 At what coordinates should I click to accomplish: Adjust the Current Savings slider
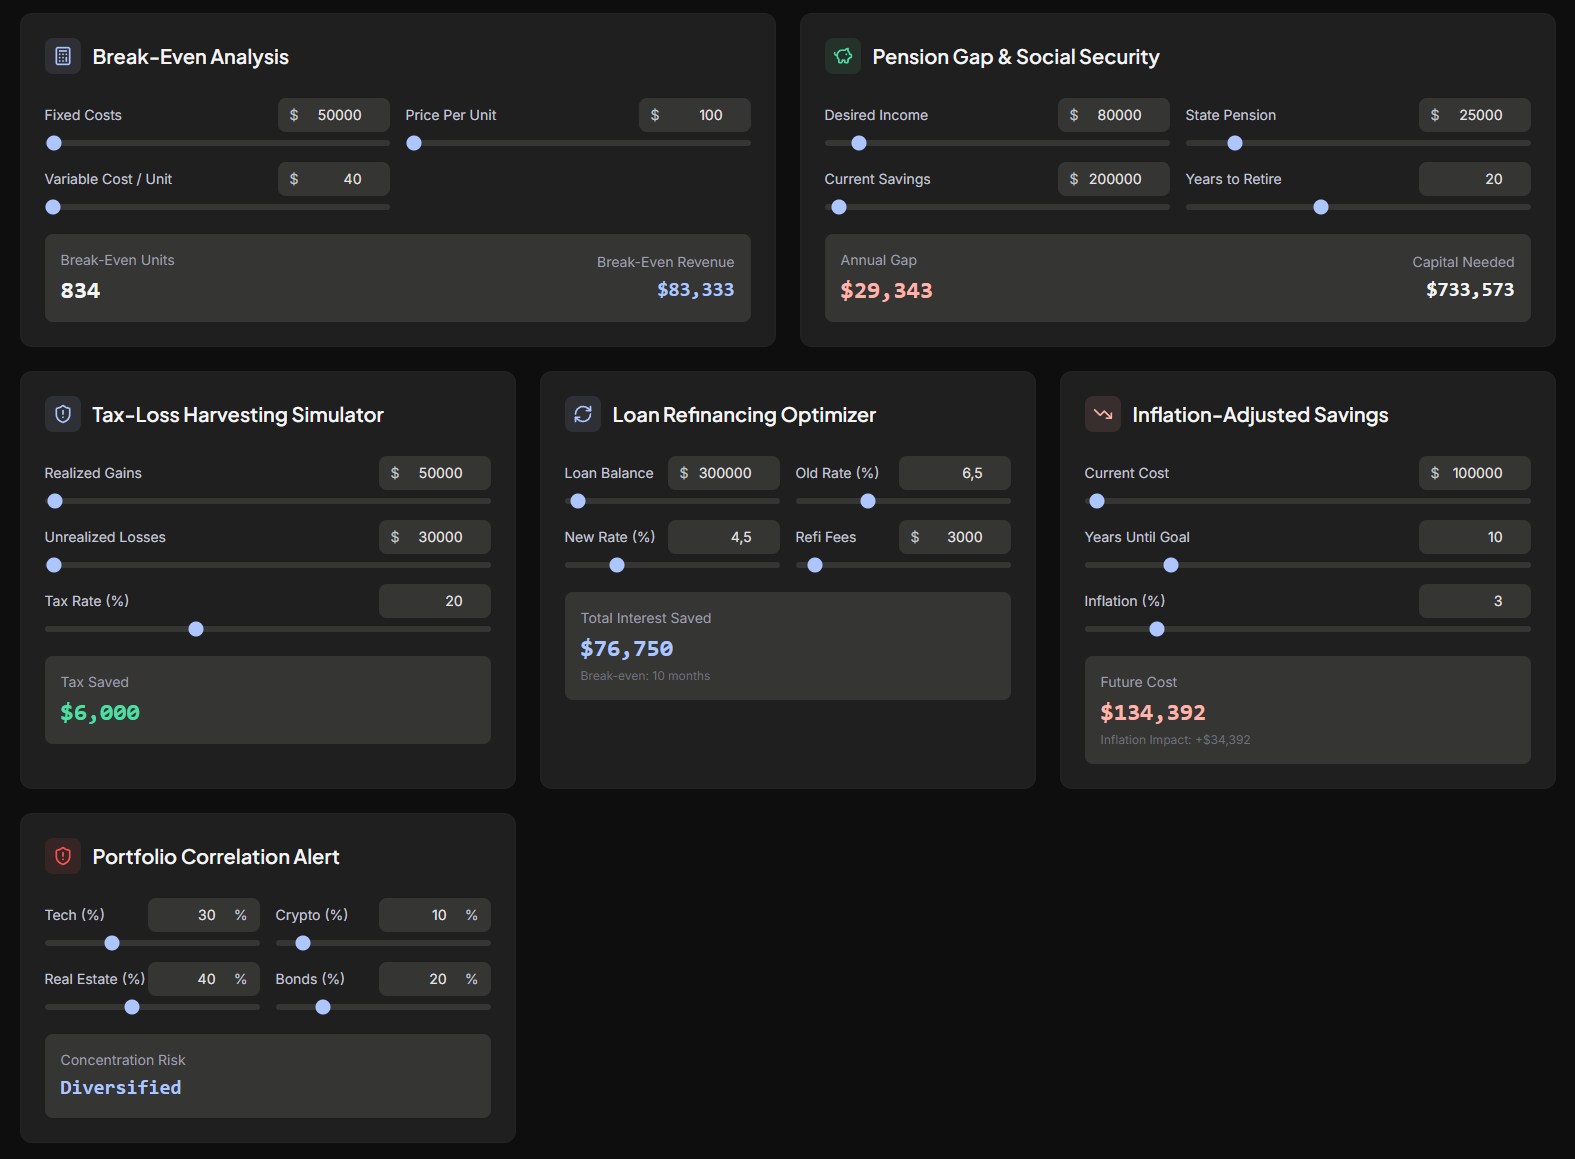point(997,207)
